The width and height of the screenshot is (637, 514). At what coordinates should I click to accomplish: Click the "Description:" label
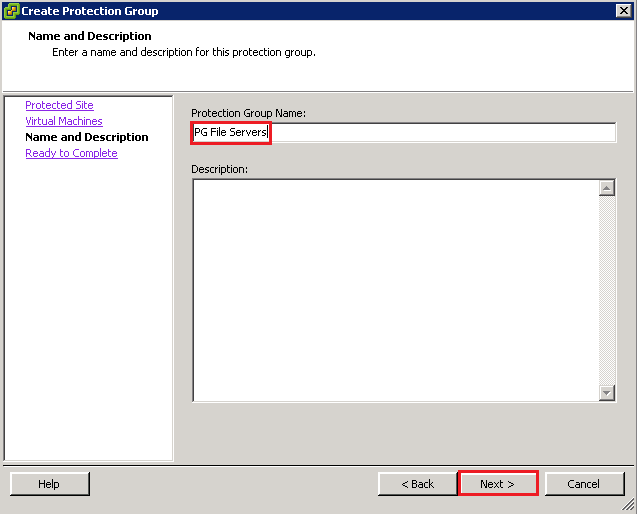(x=219, y=169)
